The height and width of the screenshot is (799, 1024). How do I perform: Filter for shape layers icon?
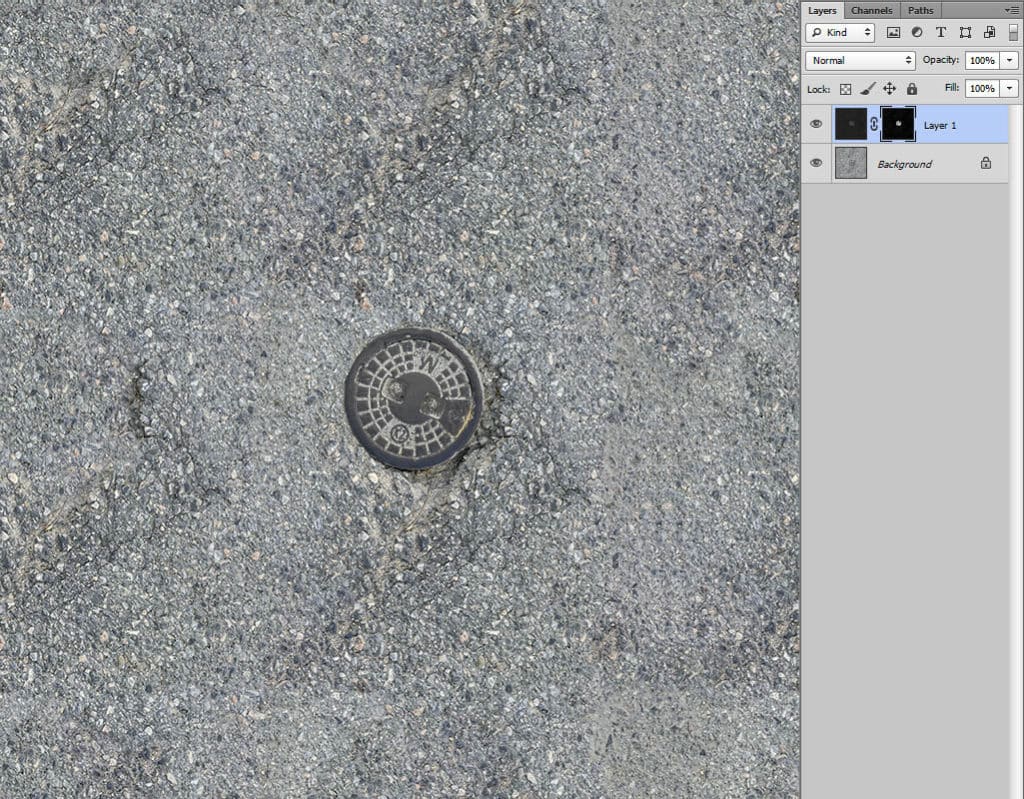[x=965, y=32]
